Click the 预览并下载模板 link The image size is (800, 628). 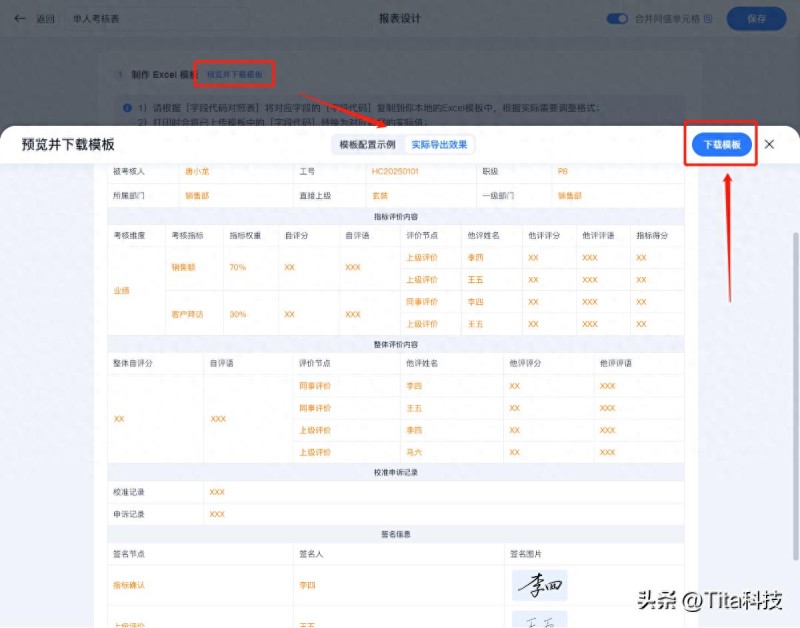click(235, 74)
